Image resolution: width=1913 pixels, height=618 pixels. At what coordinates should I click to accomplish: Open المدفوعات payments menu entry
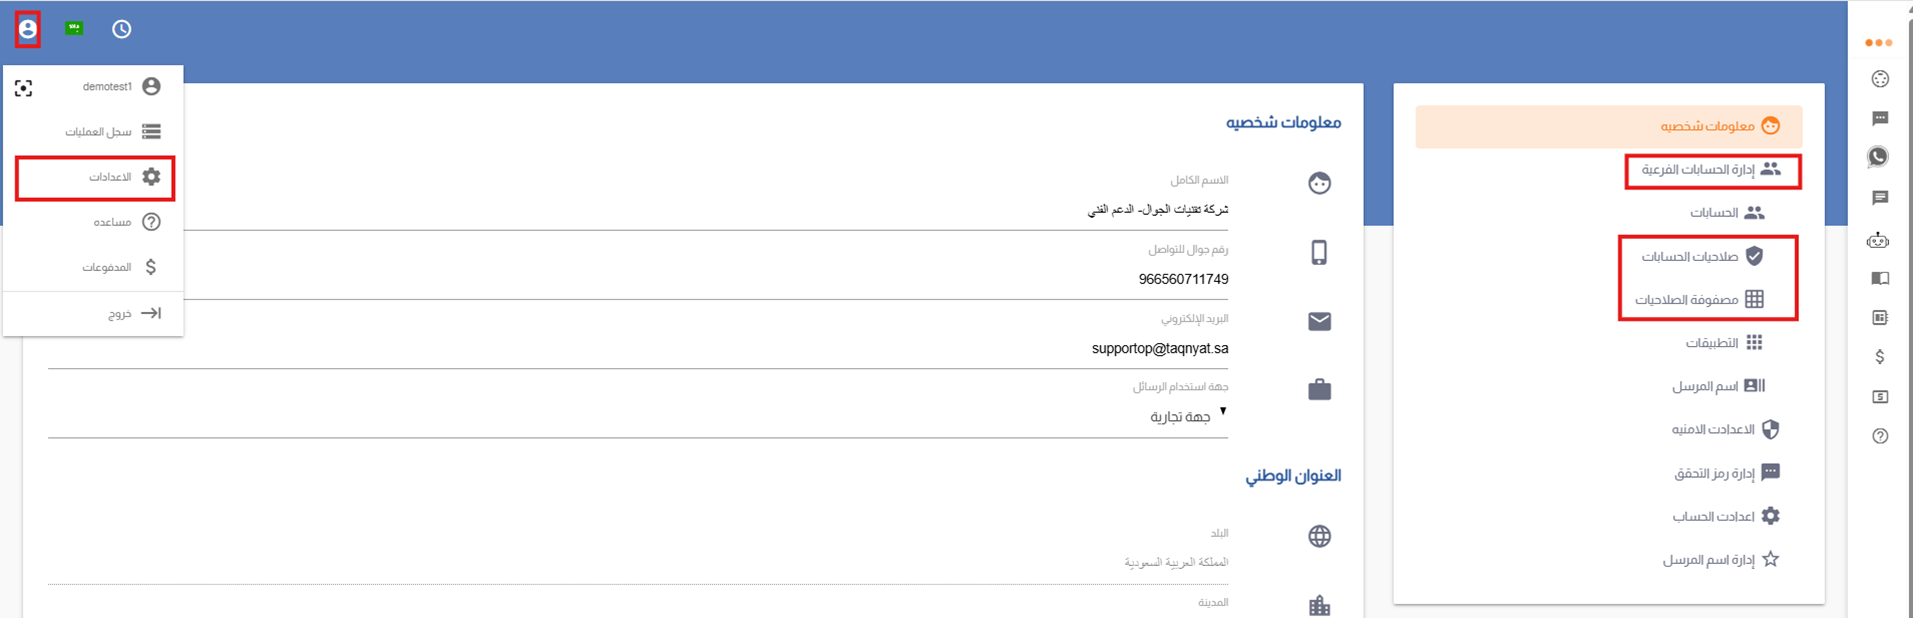(x=93, y=267)
